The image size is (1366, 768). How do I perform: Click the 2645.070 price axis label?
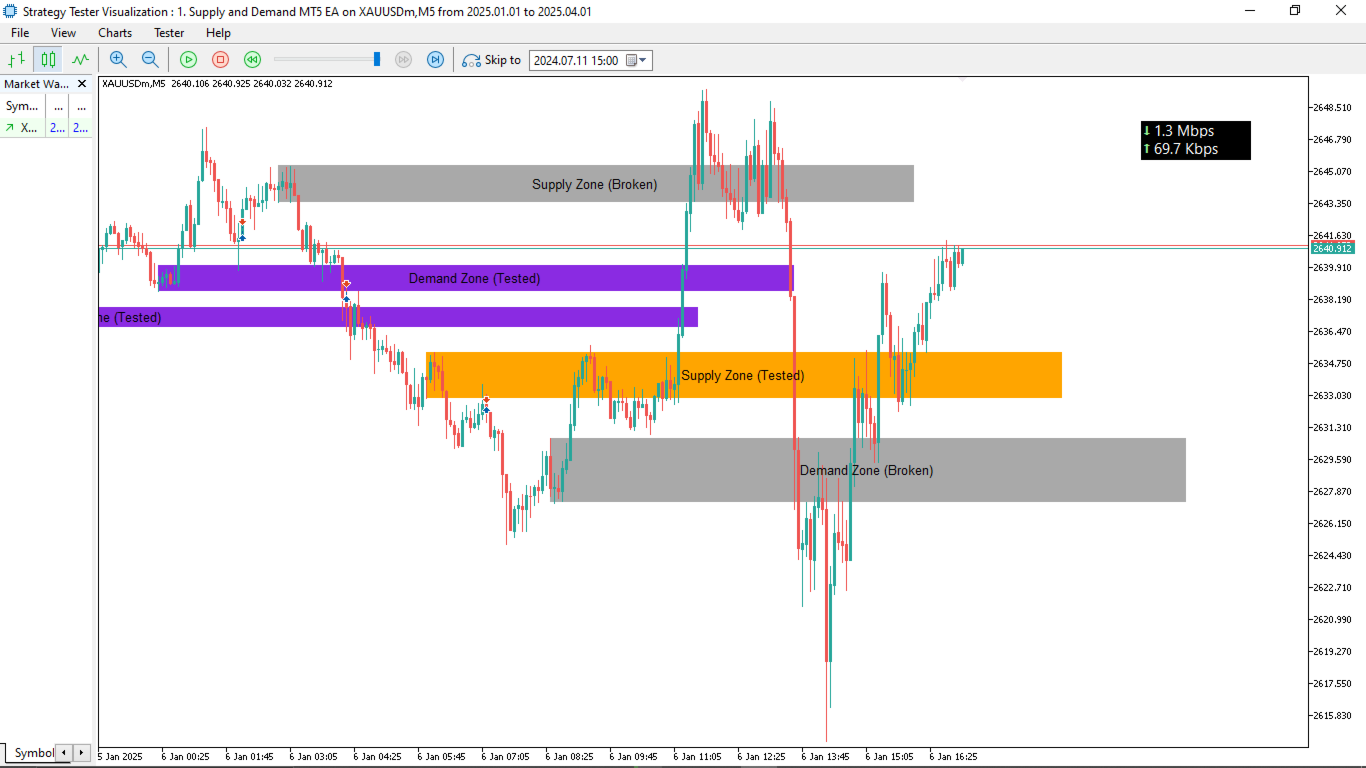[1331, 171]
